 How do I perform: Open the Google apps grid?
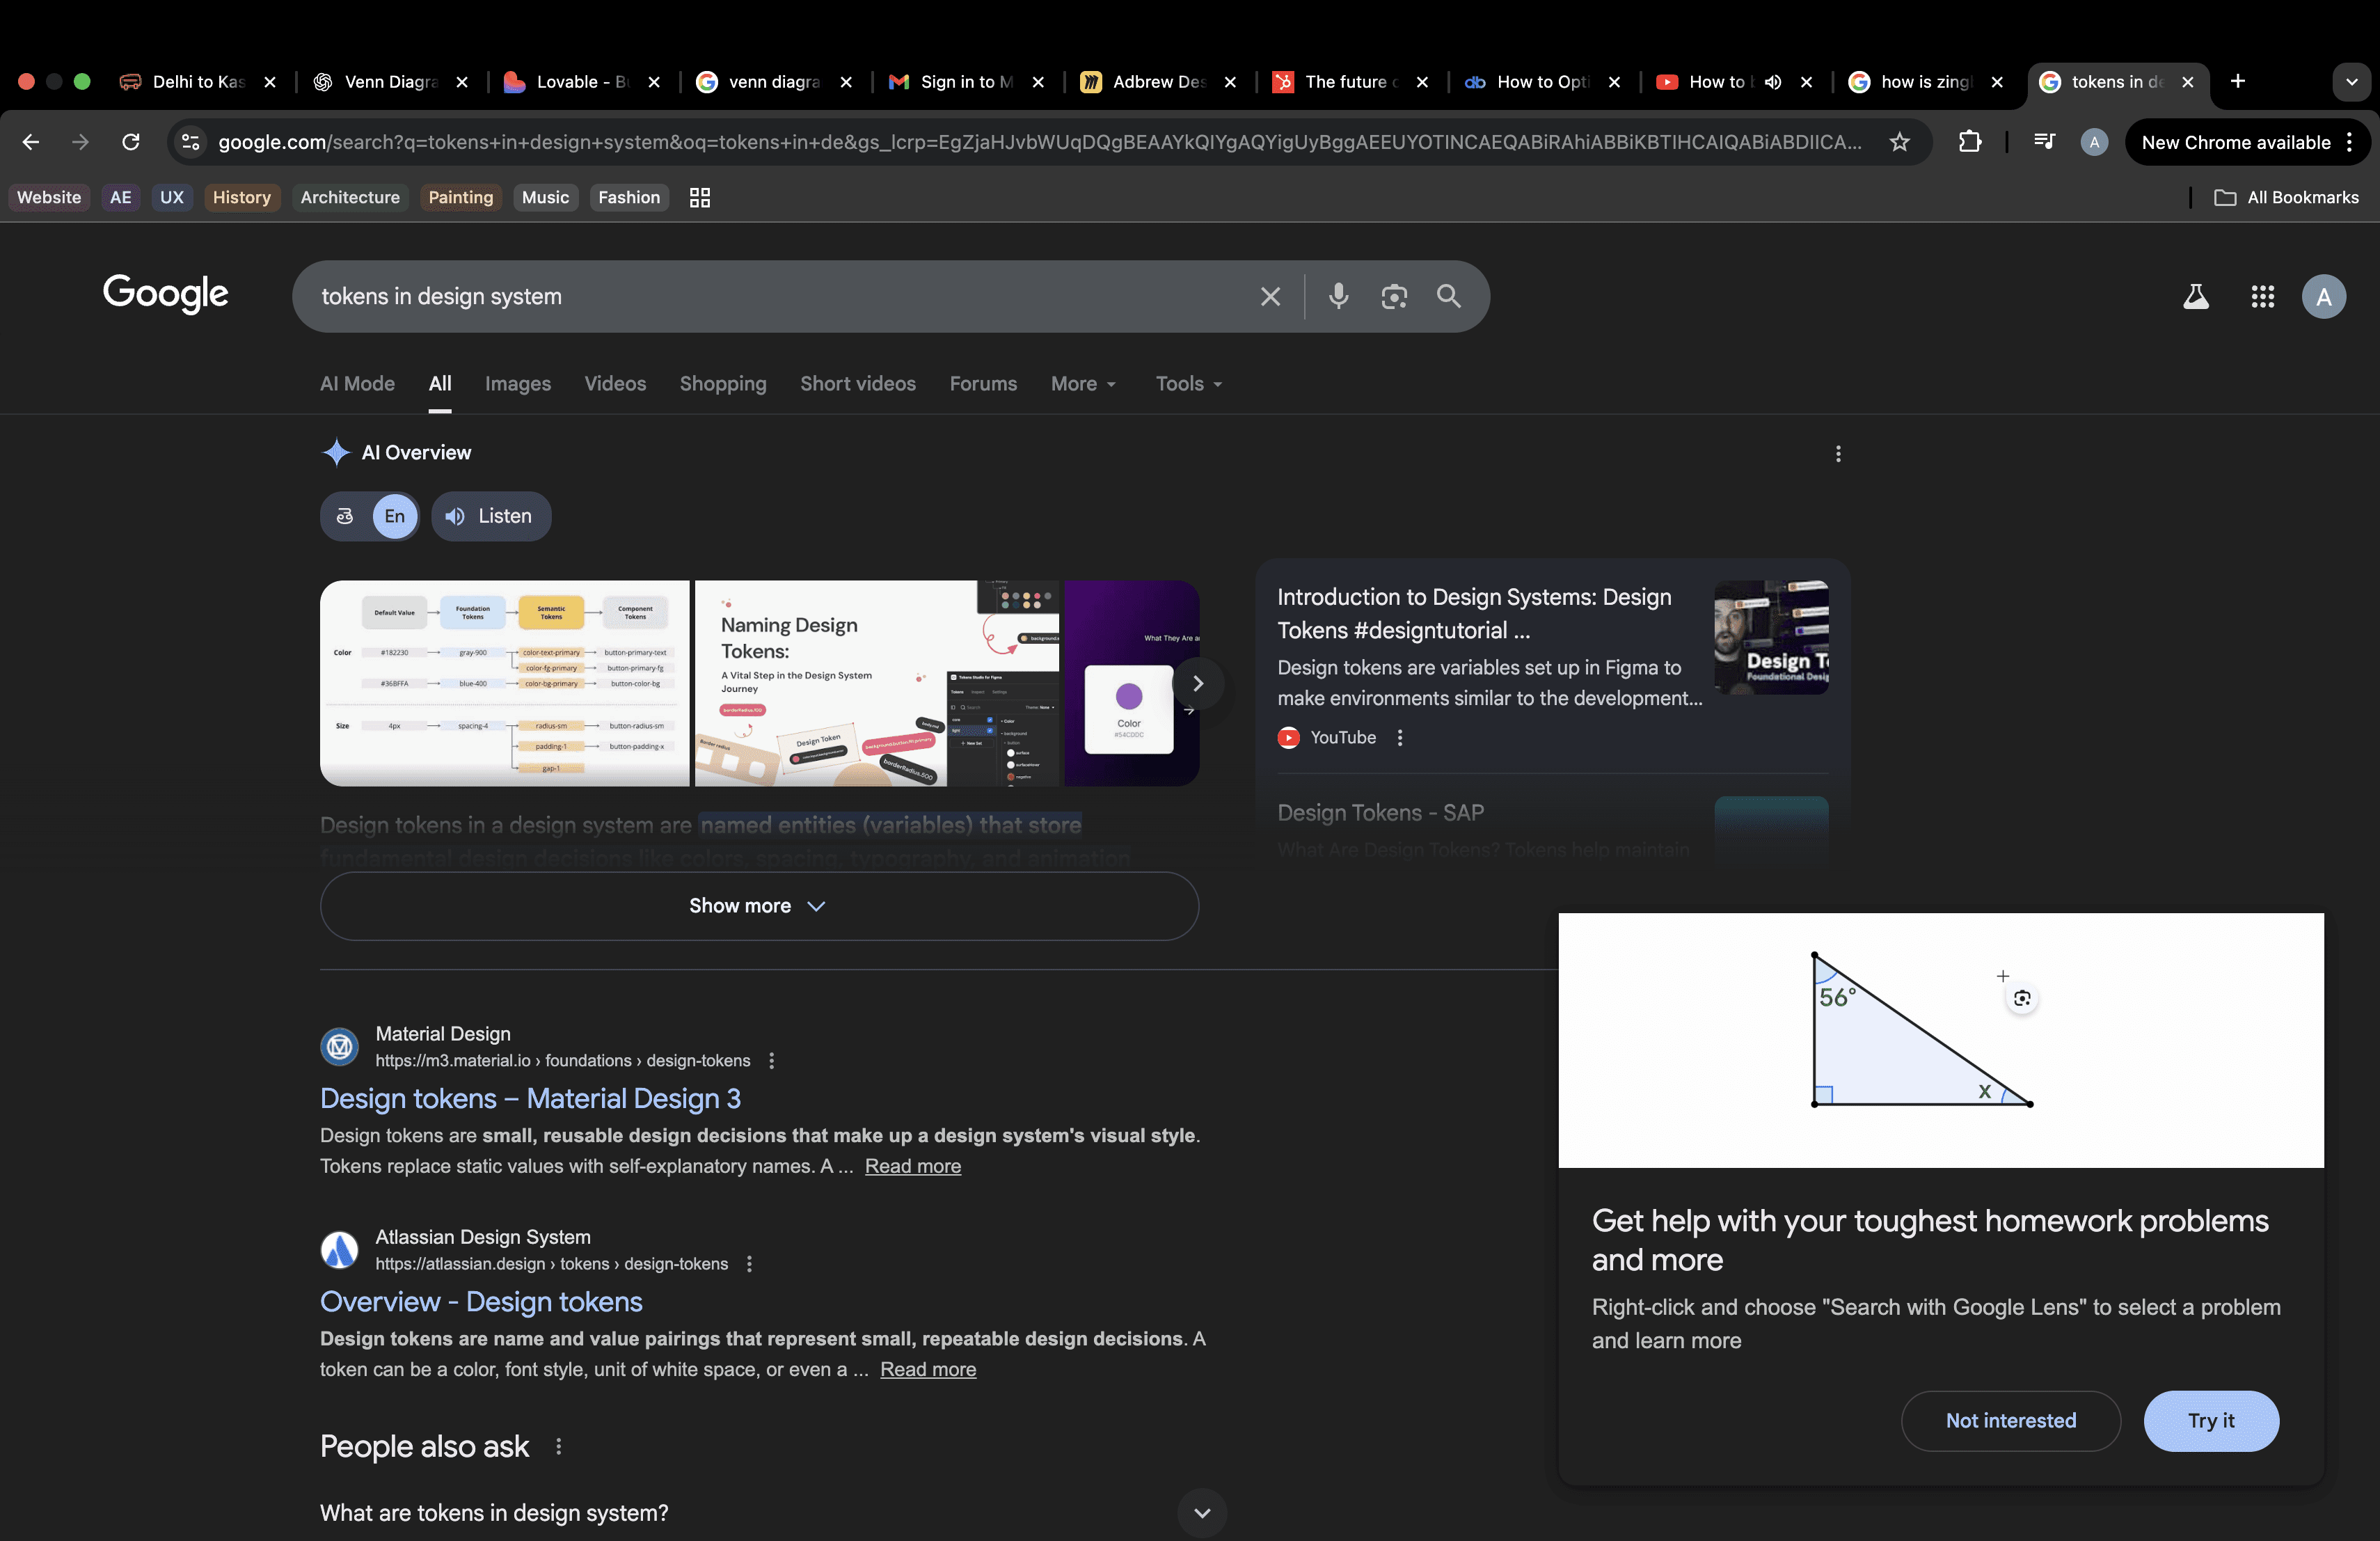[x=2262, y=296]
